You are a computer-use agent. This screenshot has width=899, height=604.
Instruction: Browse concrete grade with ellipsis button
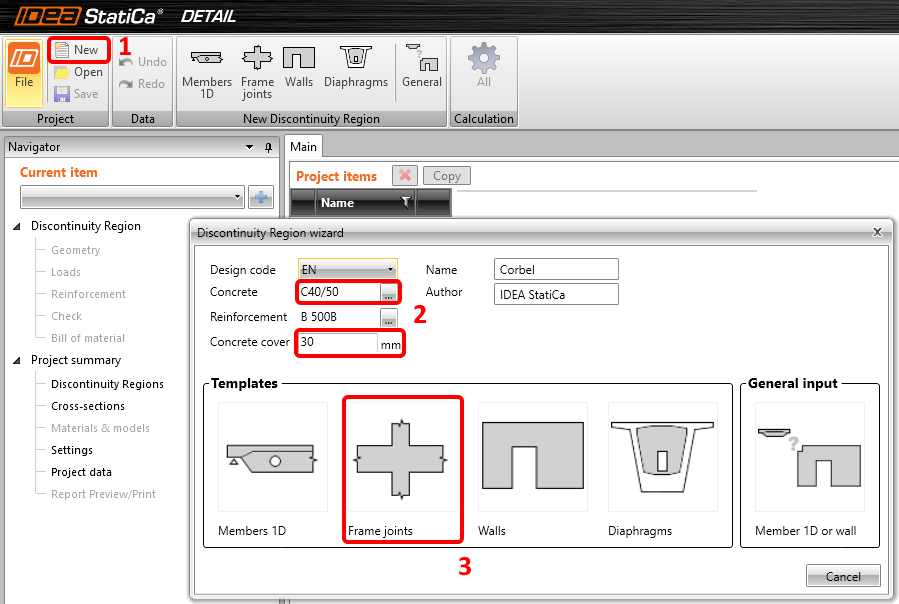click(389, 293)
